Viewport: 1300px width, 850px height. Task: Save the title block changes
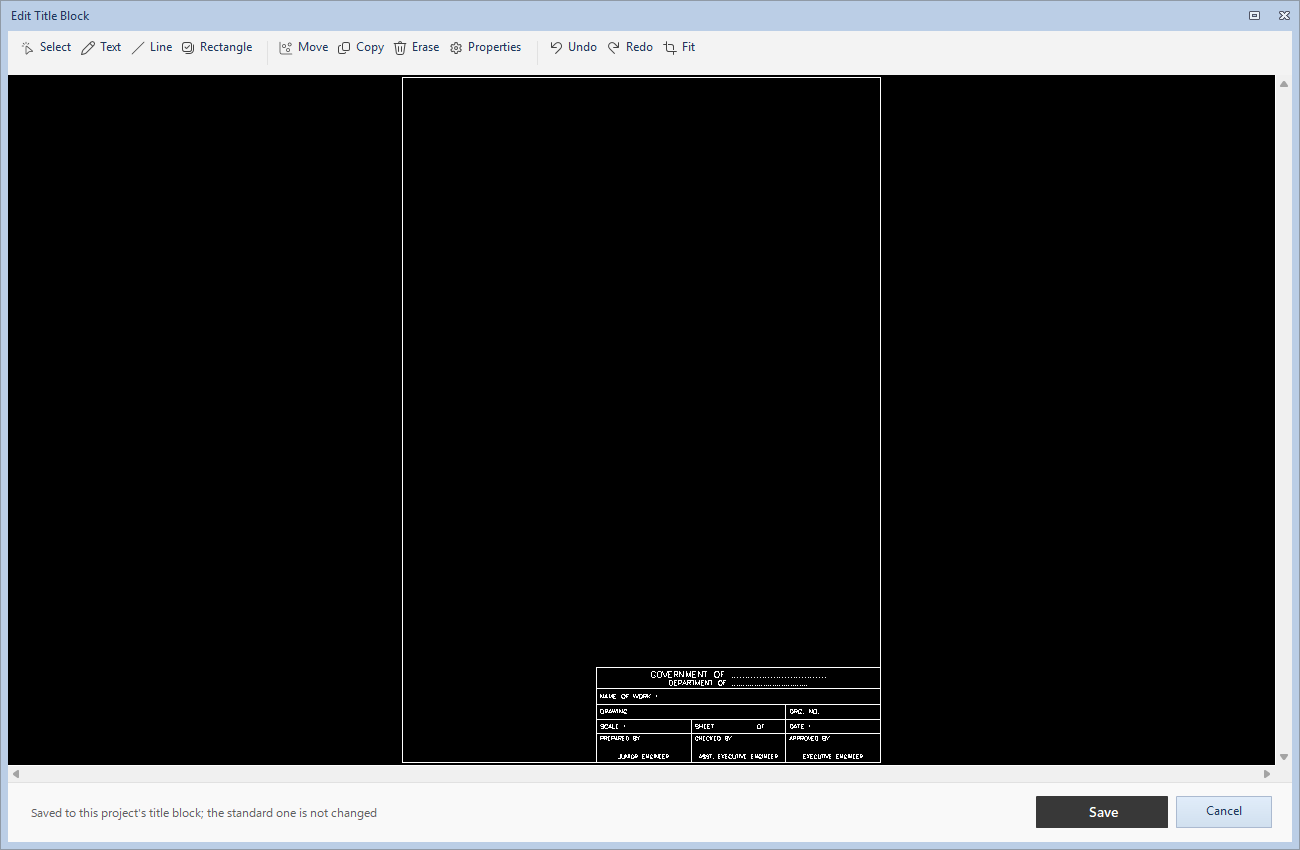(x=1102, y=812)
